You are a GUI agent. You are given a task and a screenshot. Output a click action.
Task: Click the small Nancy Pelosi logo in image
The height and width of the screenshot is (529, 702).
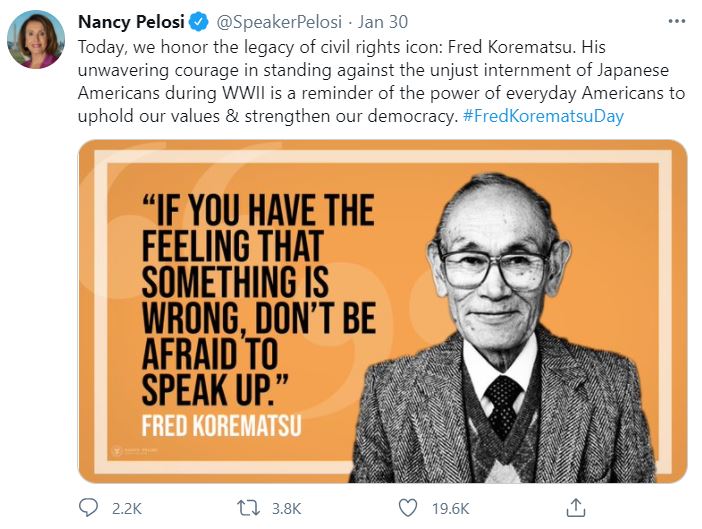135,451
